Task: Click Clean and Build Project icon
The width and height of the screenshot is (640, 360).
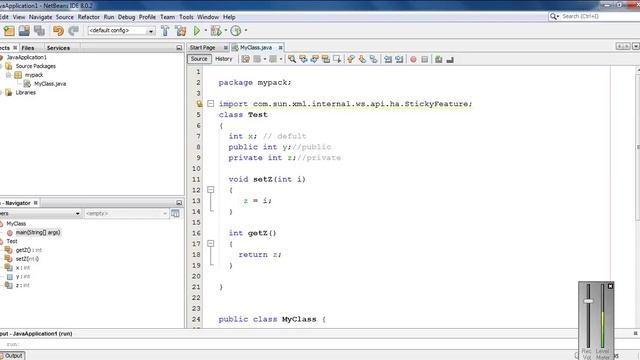Action: 180,31
